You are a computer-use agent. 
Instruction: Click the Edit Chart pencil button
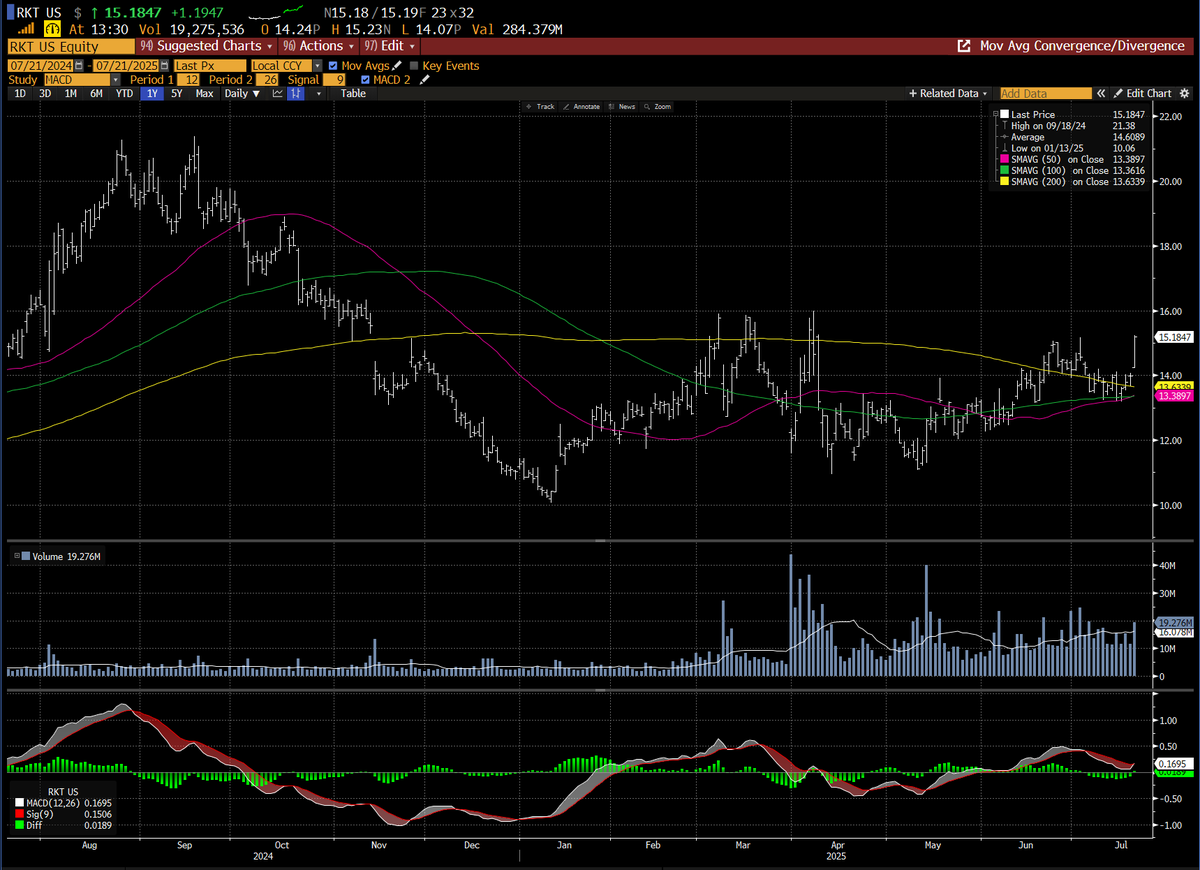tap(1143, 93)
